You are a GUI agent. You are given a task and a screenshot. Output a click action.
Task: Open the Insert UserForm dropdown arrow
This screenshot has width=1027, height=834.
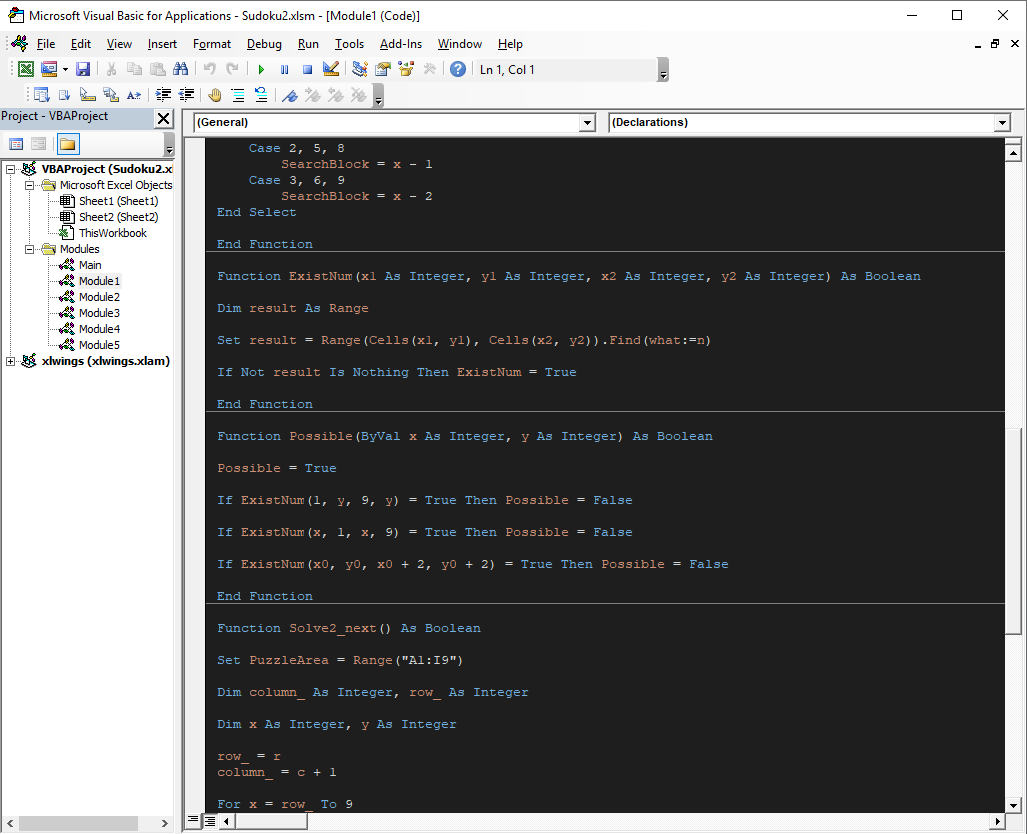pos(64,68)
